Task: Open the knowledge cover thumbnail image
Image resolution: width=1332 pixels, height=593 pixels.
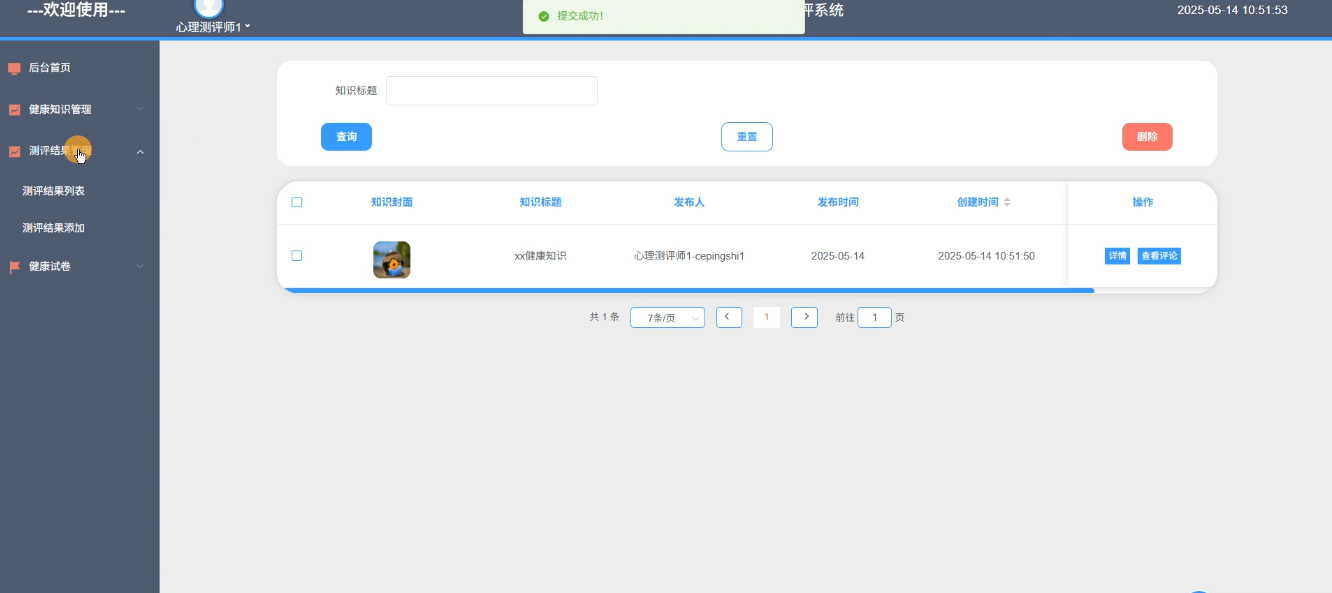Action: point(392,259)
